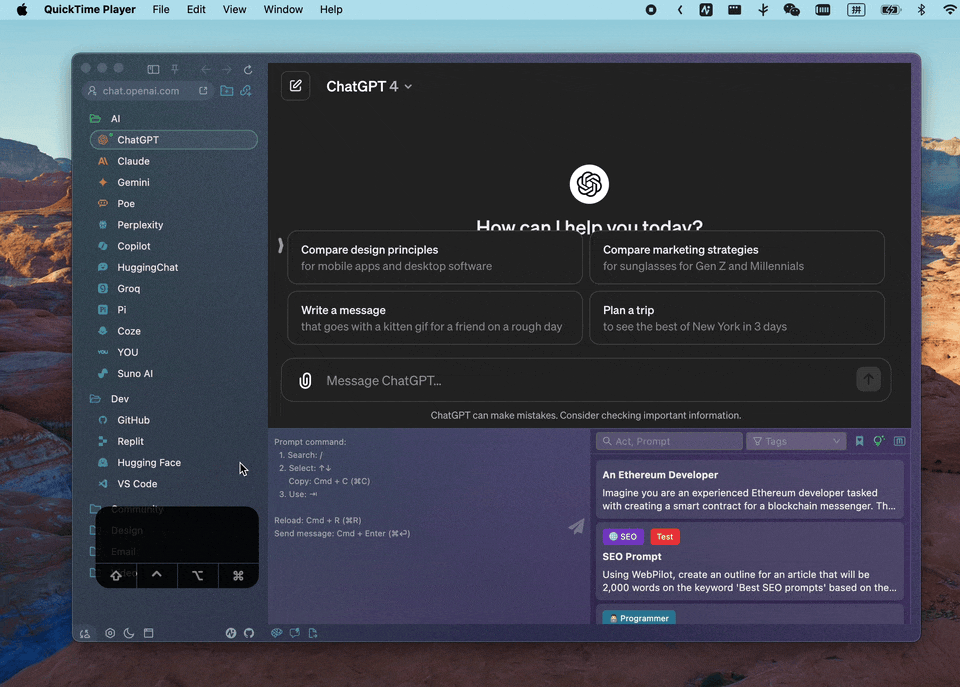This screenshot has width=960, height=687.
Task: Open HuggingChat in the sidebar
Action: tap(174, 267)
